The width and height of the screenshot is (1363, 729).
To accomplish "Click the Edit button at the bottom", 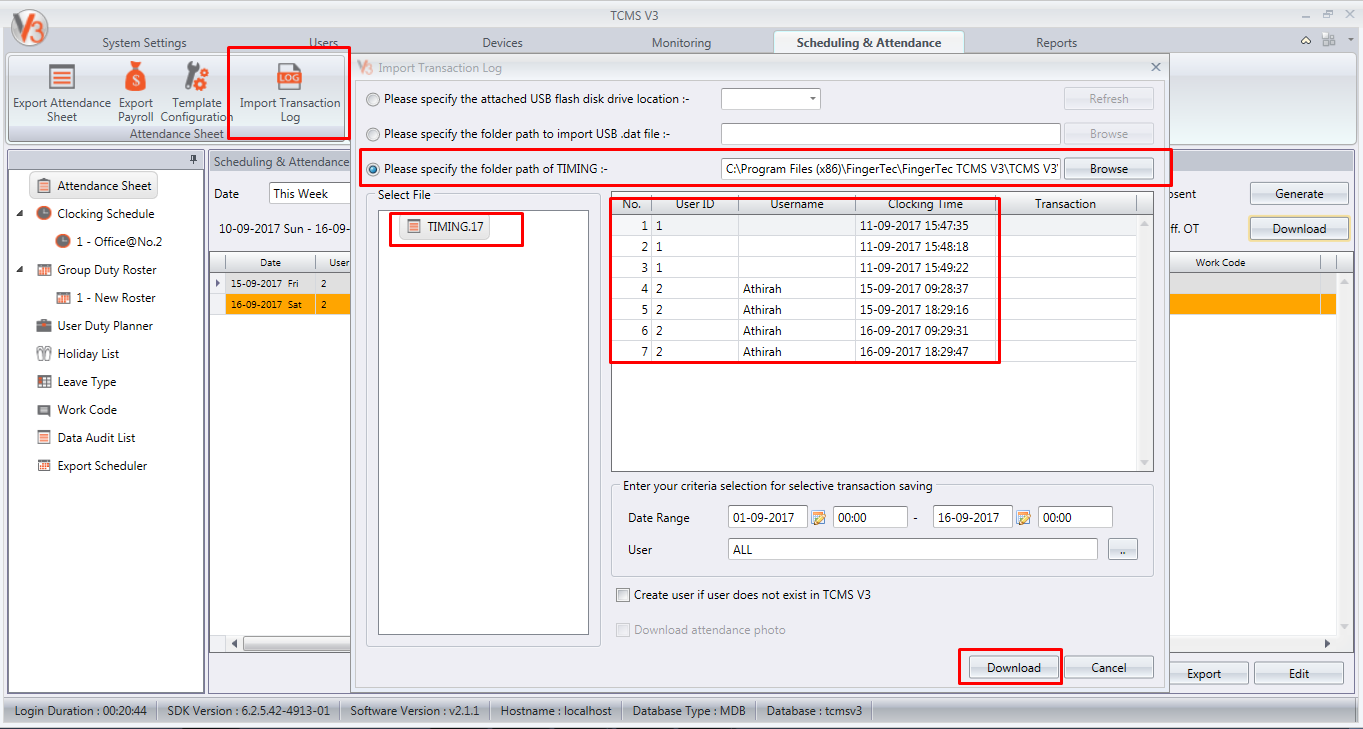I will 1298,674.
